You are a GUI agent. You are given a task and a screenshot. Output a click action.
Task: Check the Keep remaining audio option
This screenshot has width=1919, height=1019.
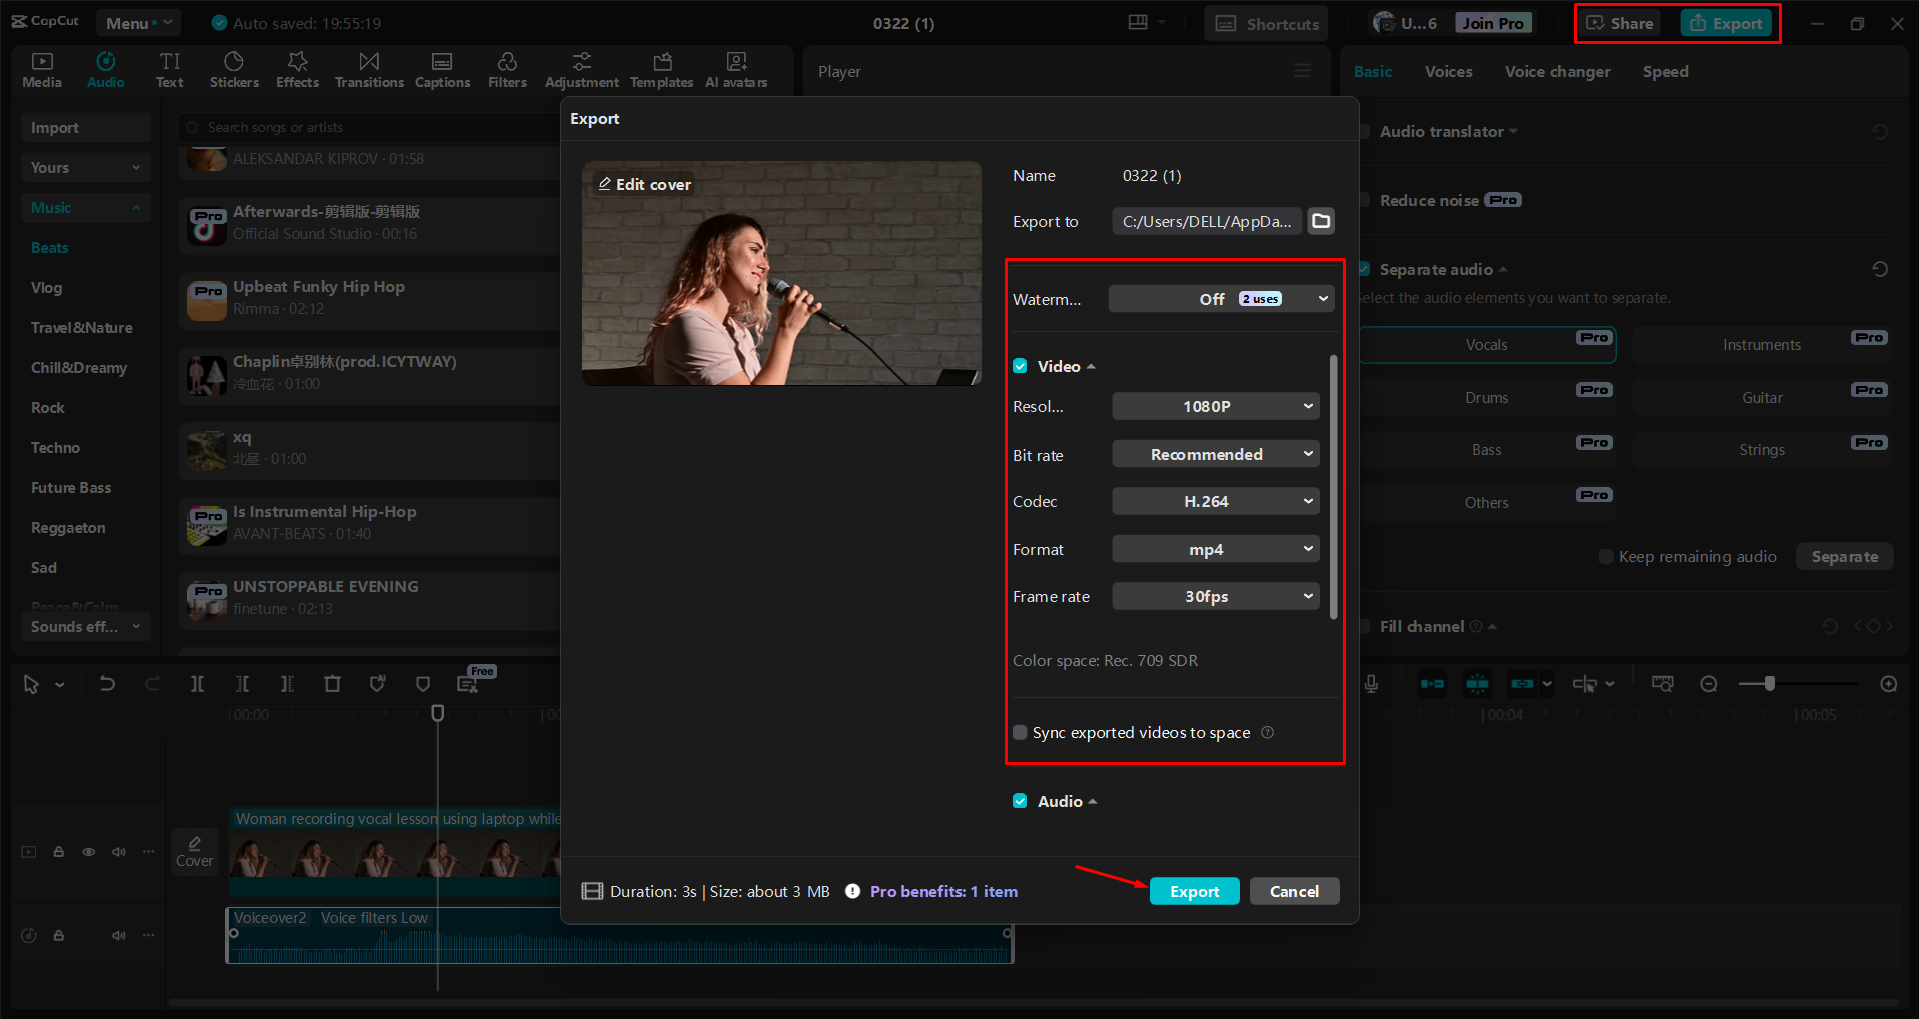point(1605,556)
